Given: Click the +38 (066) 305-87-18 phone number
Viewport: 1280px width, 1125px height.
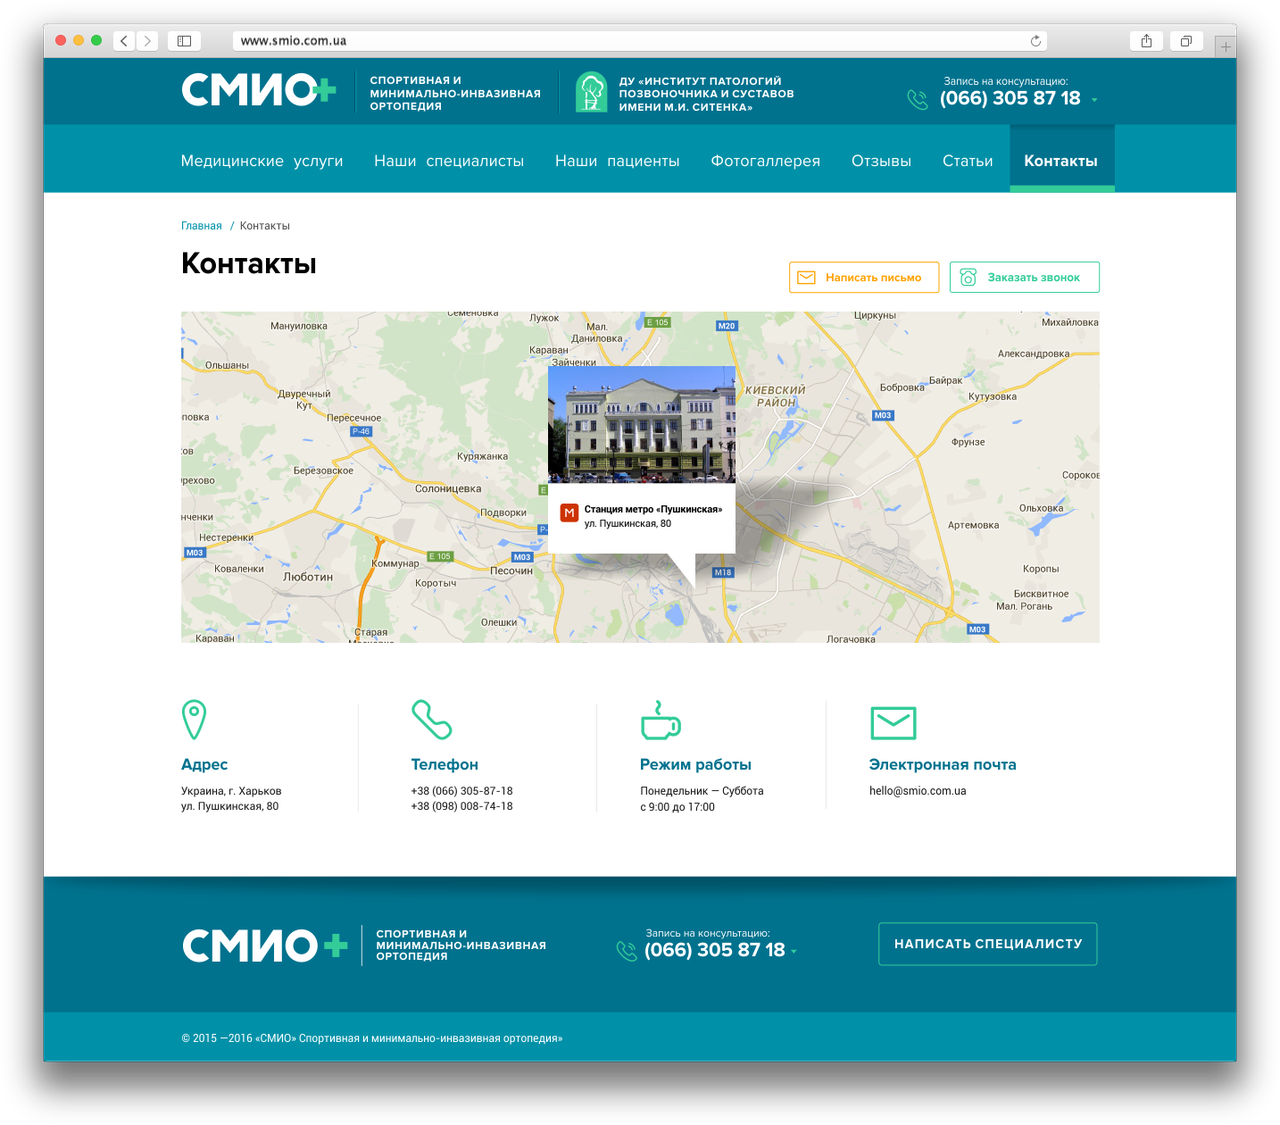Looking at the screenshot, I should [x=461, y=791].
